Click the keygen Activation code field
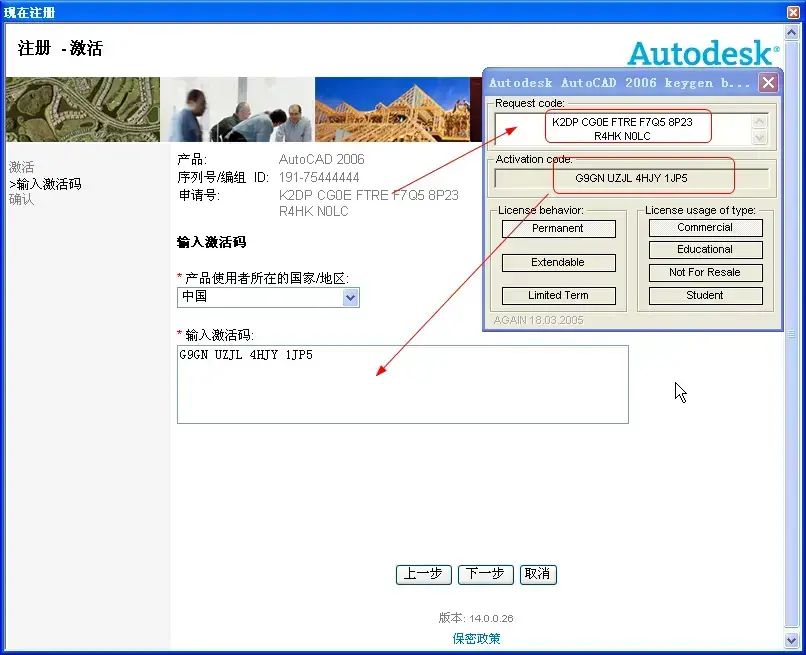The height and width of the screenshot is (655, 806). tap(631, 178)
